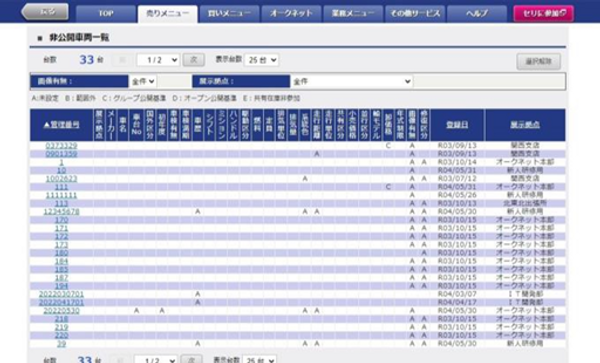
Task: Open vehicle number 180
Action: [61, 253]
